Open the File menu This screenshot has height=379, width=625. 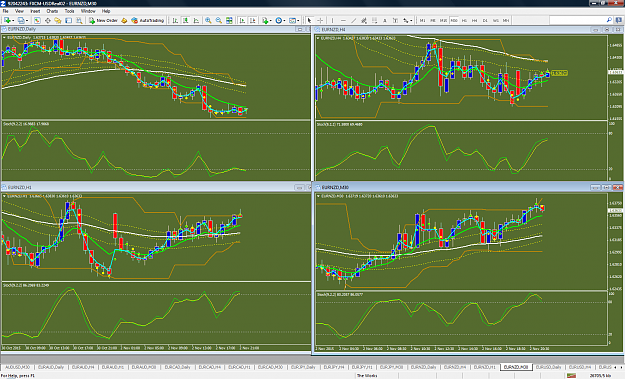[x=6, y=11]
